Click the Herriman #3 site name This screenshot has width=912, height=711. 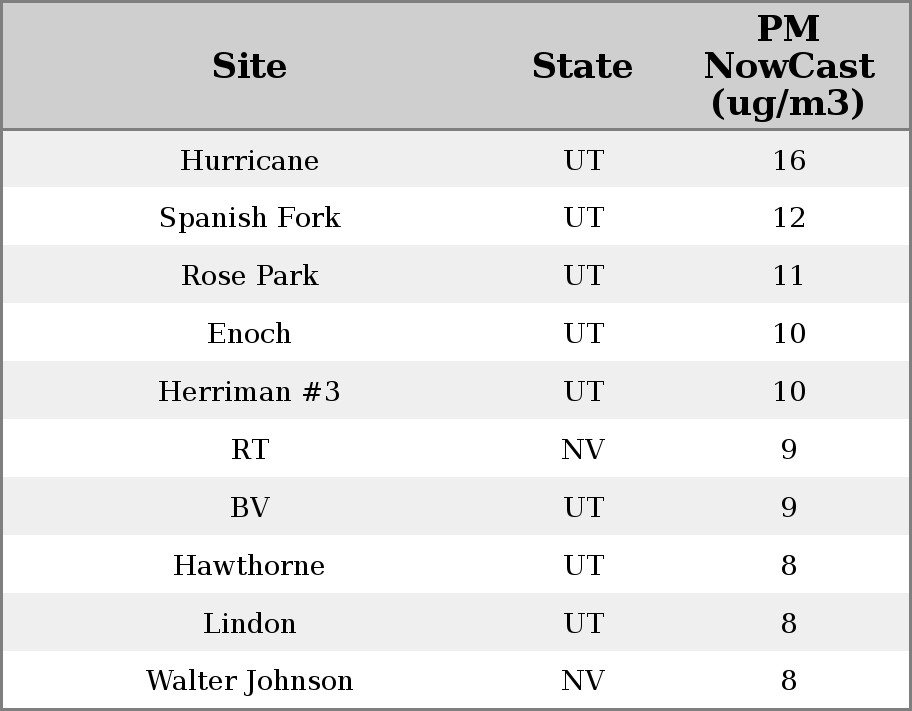pyautogui.click(x=249, y=392)
